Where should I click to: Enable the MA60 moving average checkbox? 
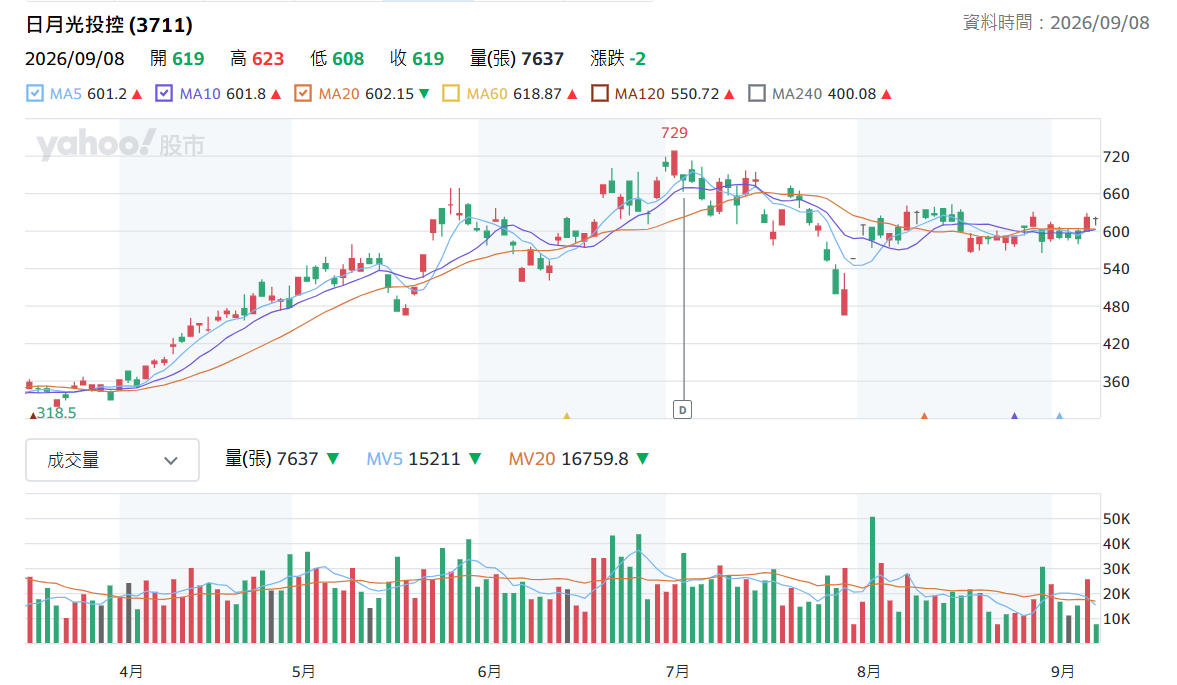[x=450, y=94]
